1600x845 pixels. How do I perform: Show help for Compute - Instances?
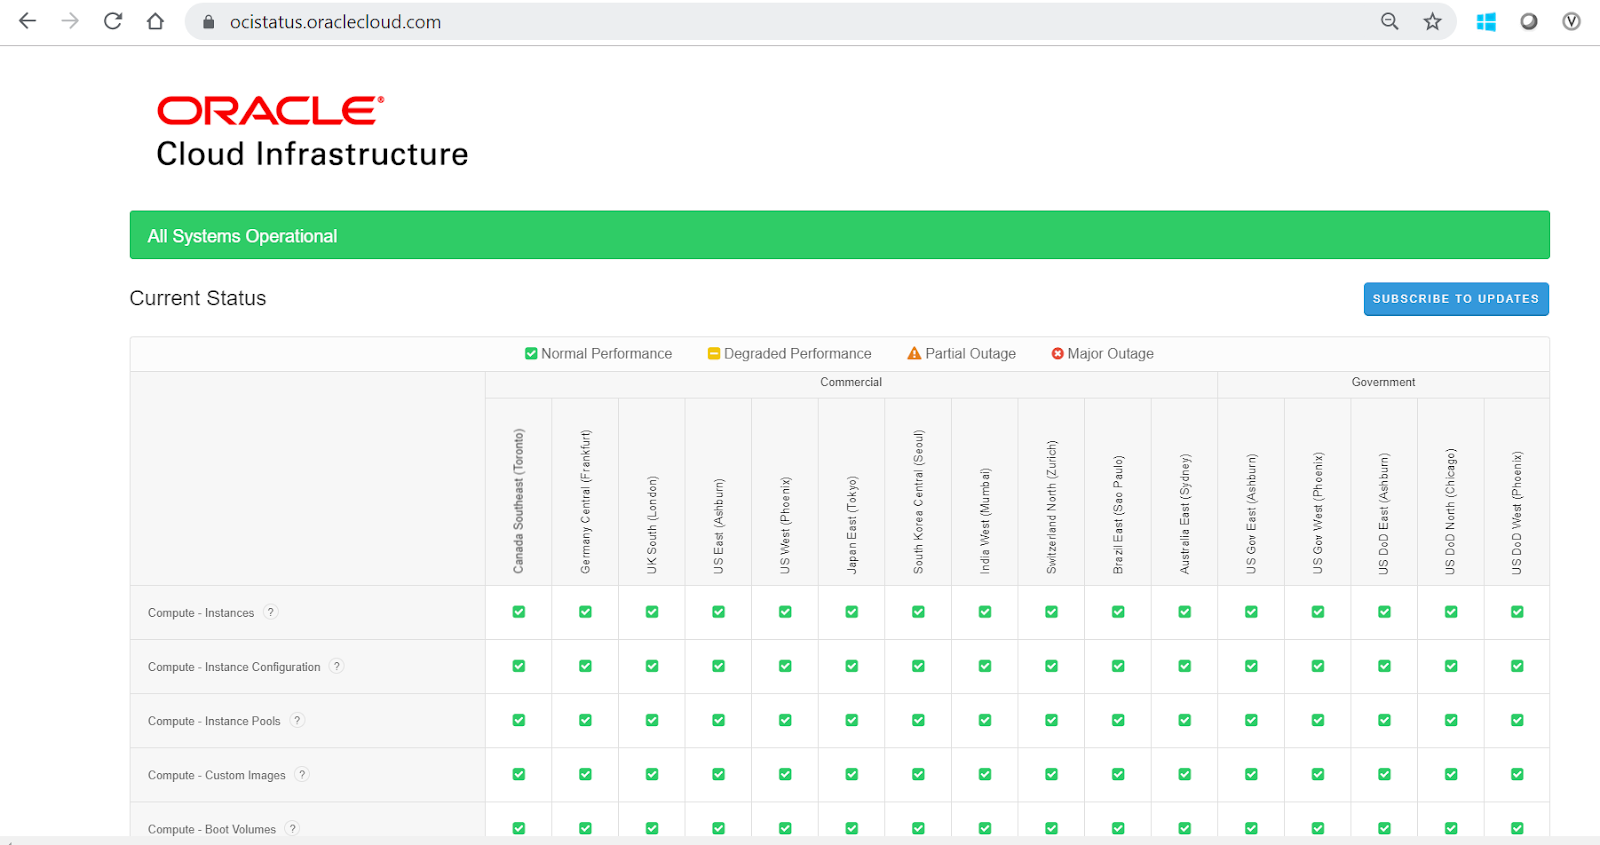coord(270,612)
